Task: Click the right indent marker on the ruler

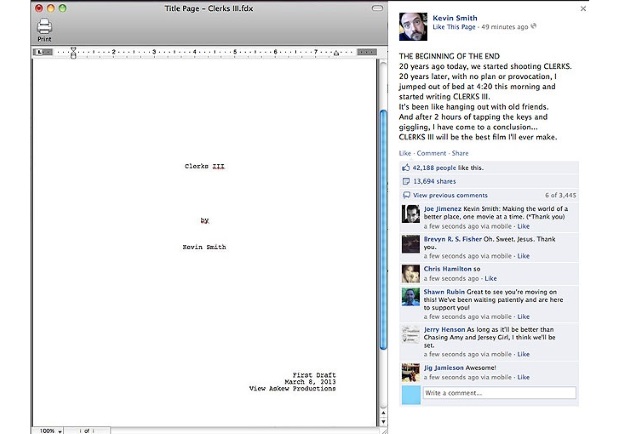Action: (x=336, y=53)
